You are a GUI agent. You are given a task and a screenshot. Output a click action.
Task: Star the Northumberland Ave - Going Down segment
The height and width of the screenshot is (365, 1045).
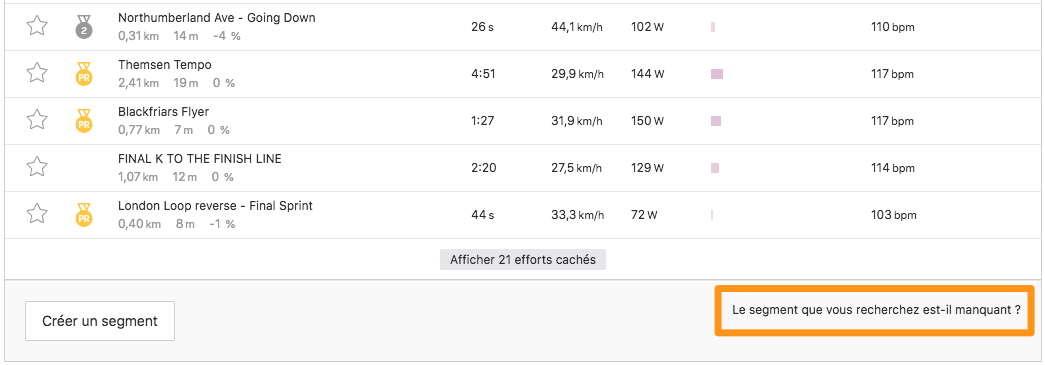point(37,27)
